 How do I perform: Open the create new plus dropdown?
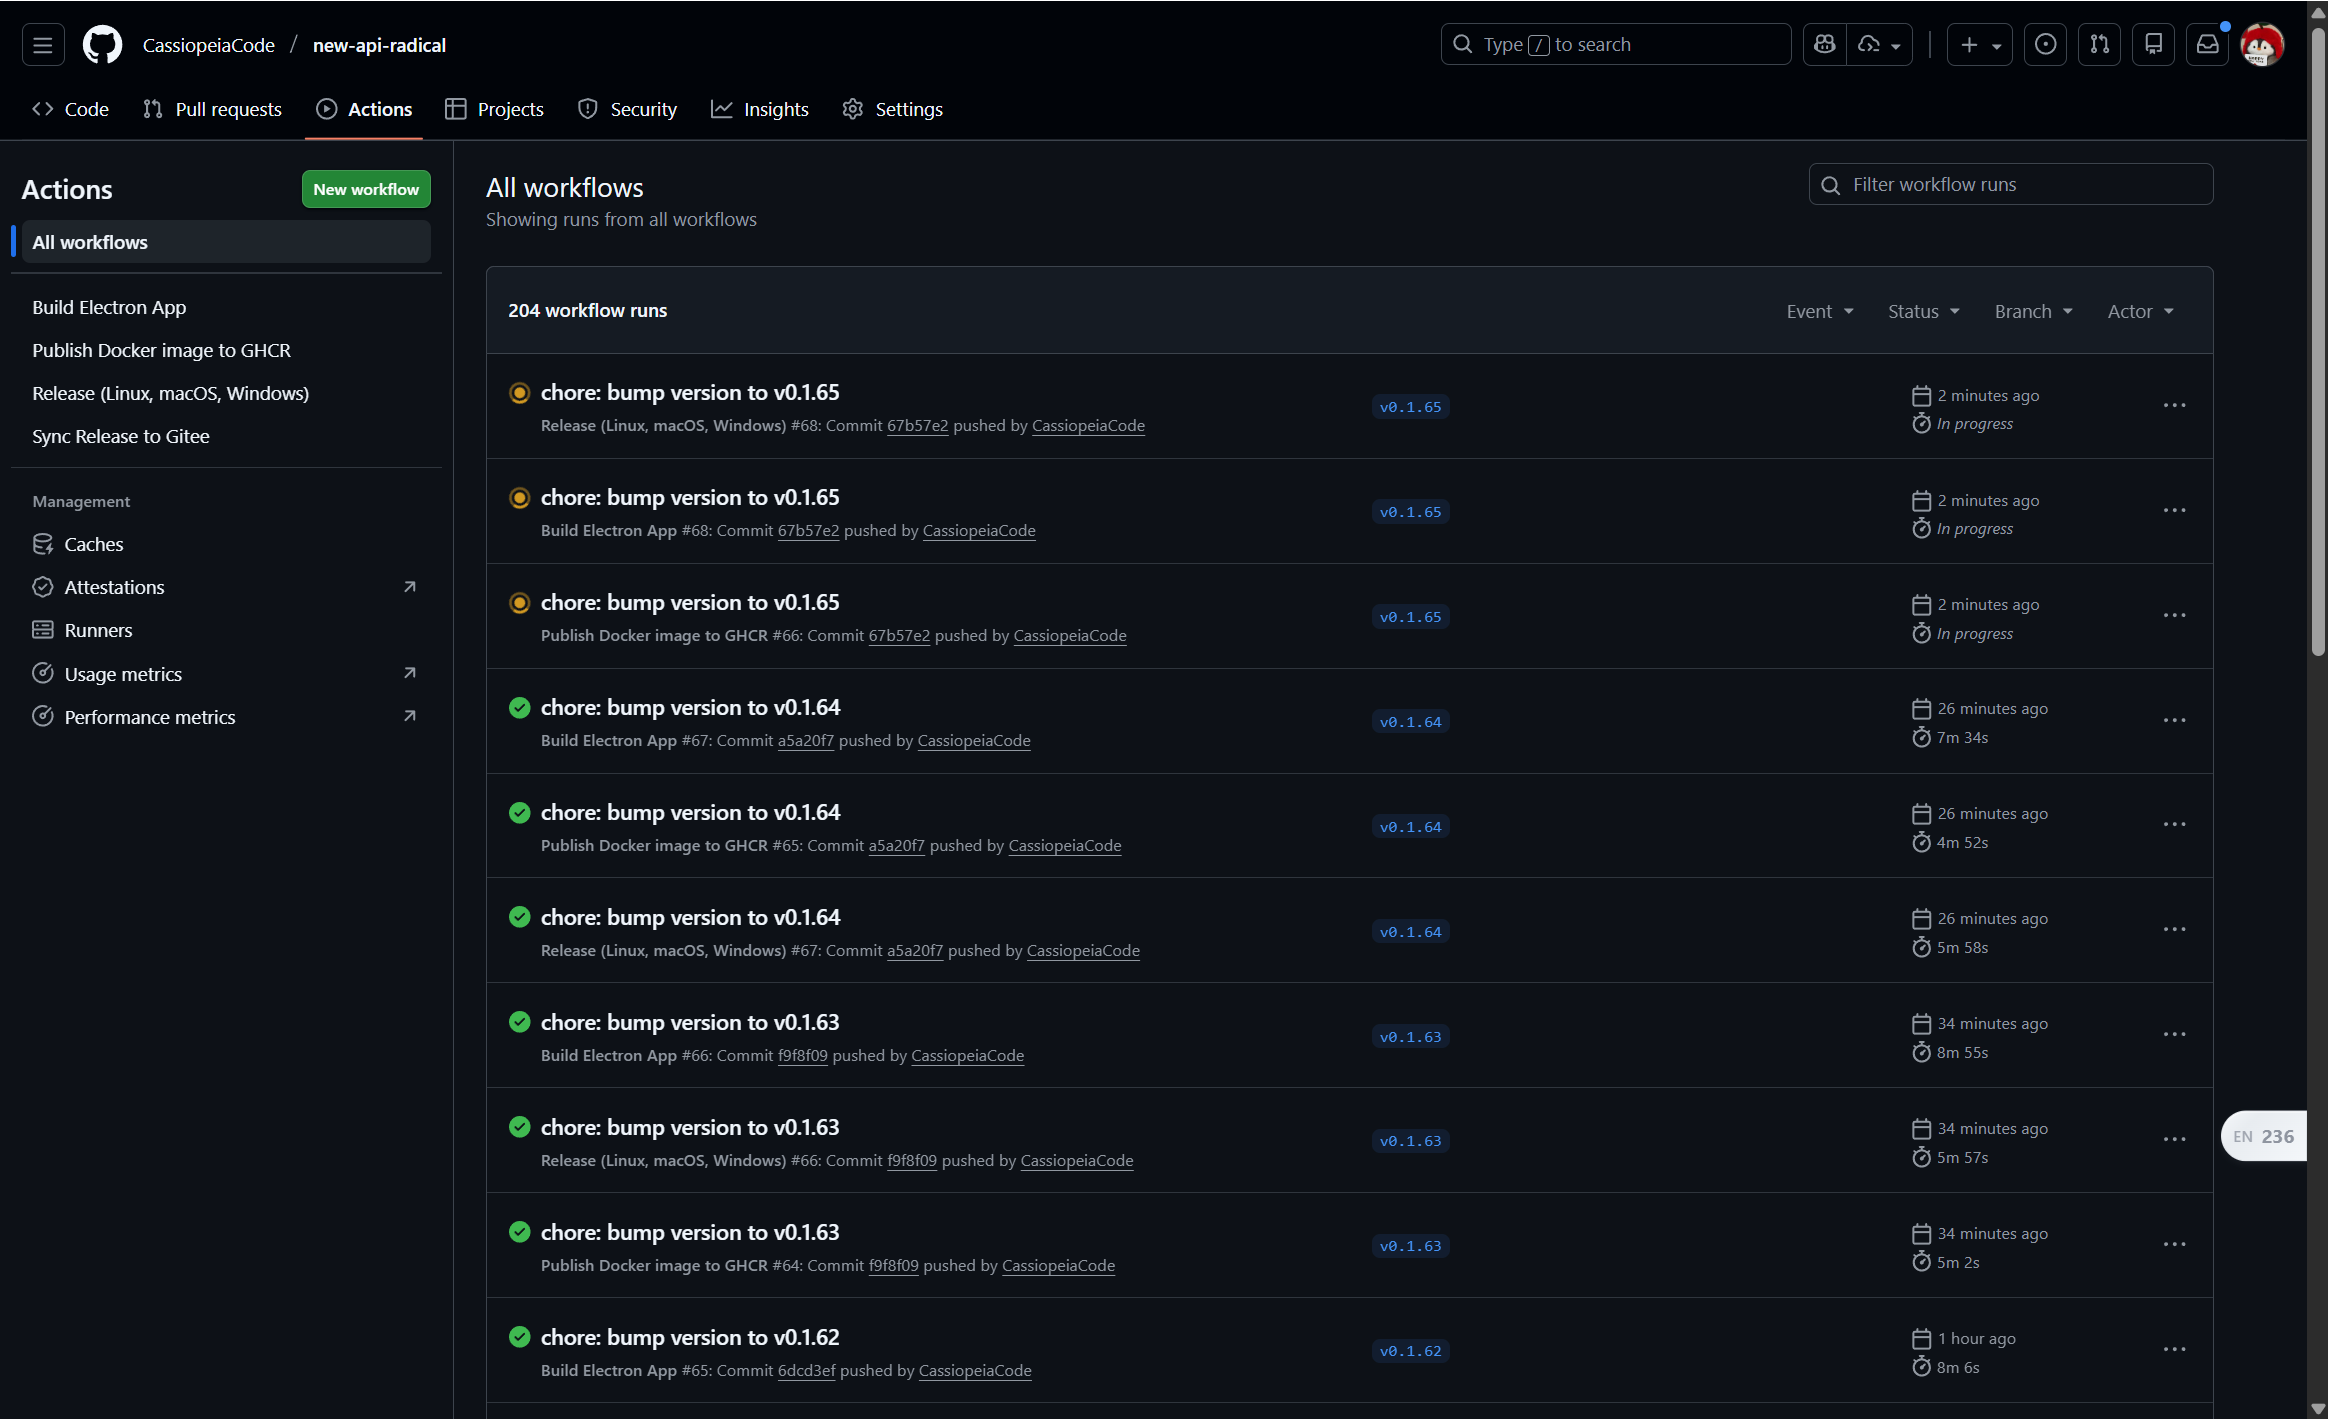click(x=1980, y=45)
